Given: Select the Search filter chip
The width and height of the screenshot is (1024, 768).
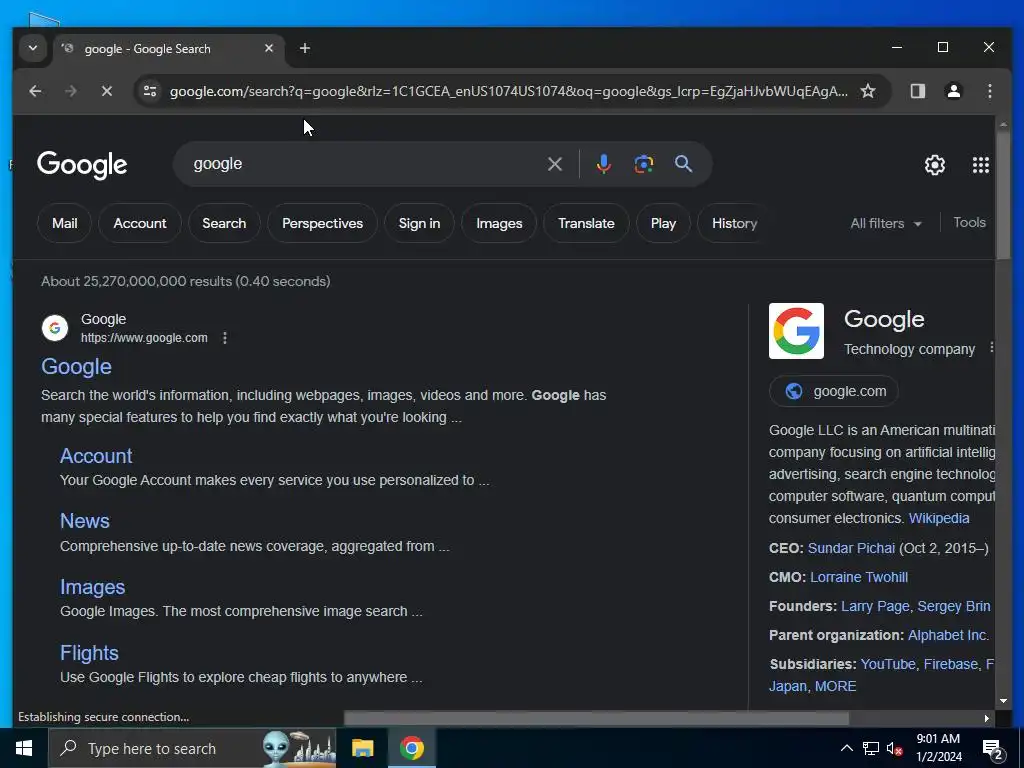Looking at the screenshot, I should (x=224, y=223).
